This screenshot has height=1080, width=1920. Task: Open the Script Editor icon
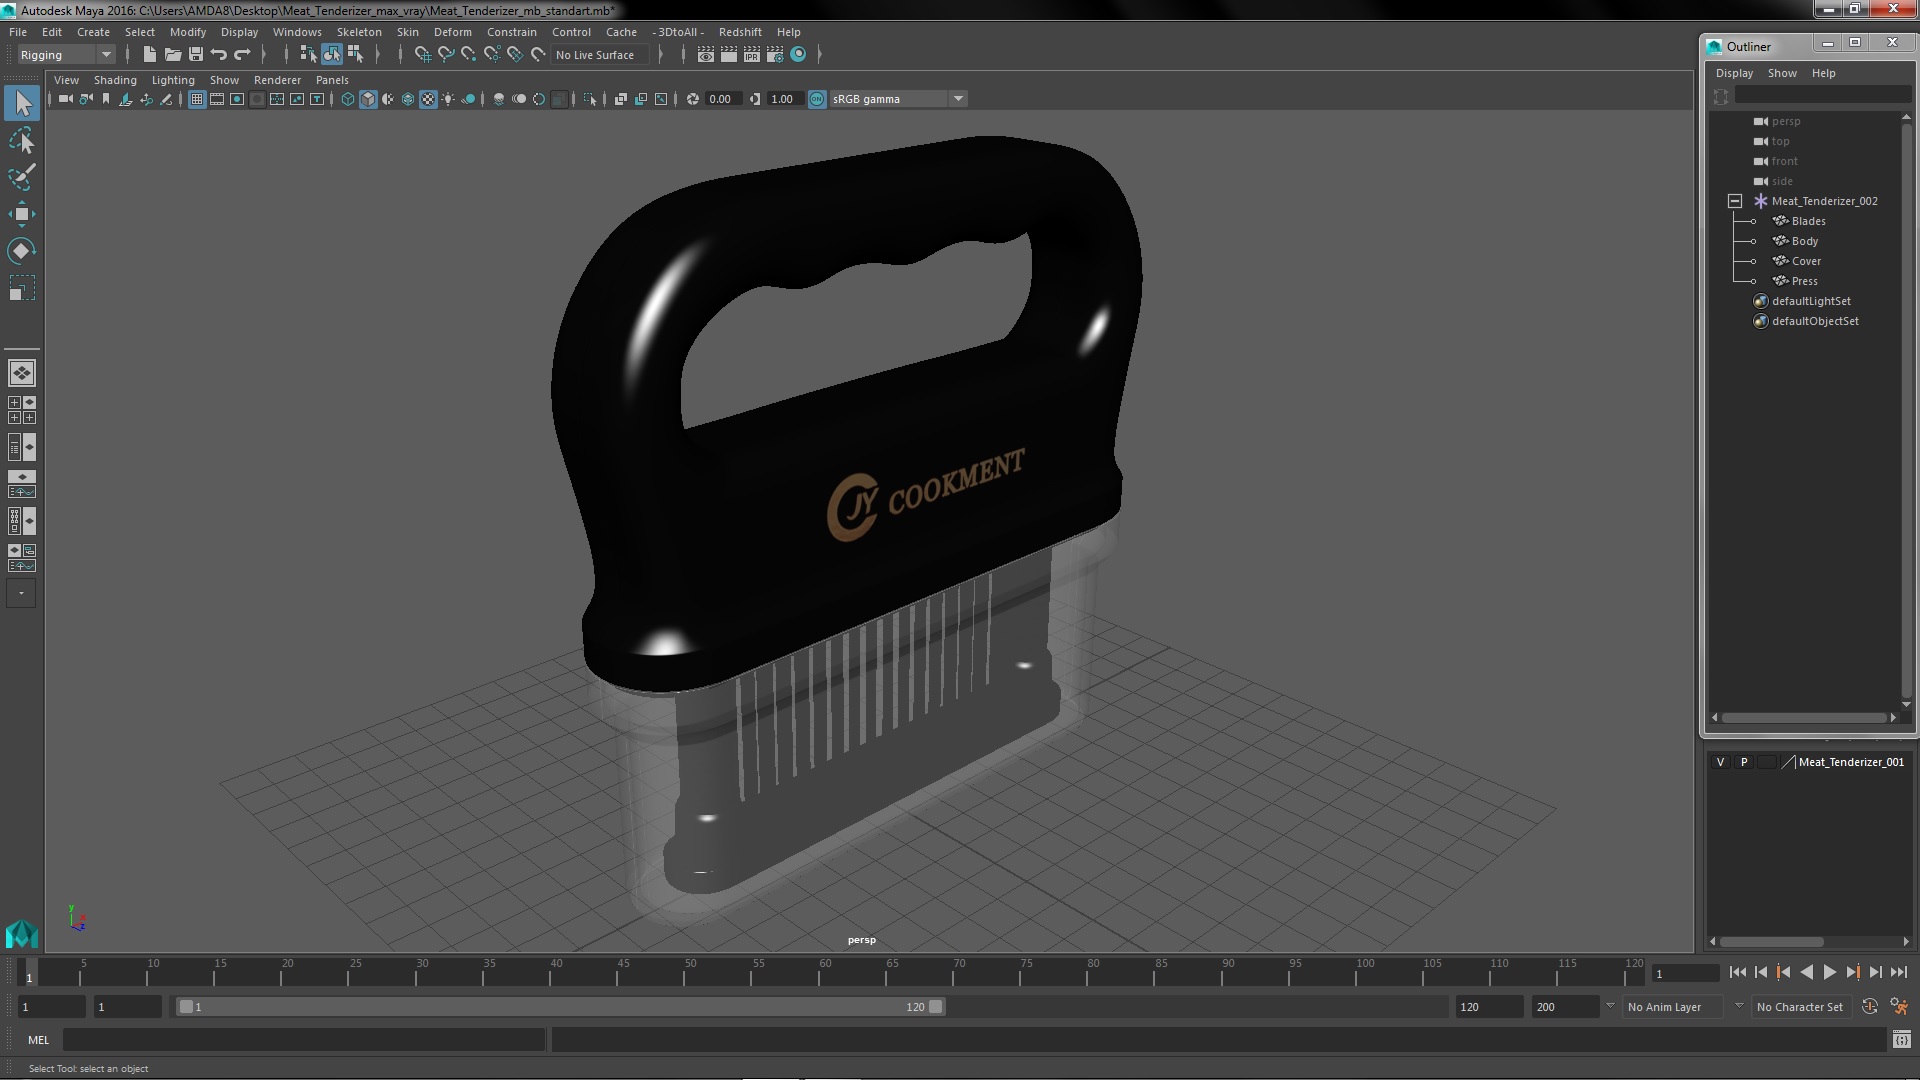1901,1040
